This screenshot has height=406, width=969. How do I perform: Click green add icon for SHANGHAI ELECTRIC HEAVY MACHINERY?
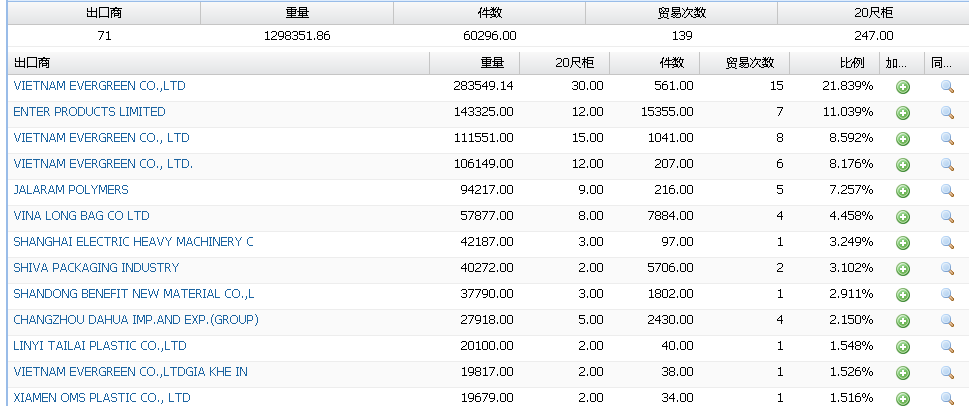tap(903, 243)
